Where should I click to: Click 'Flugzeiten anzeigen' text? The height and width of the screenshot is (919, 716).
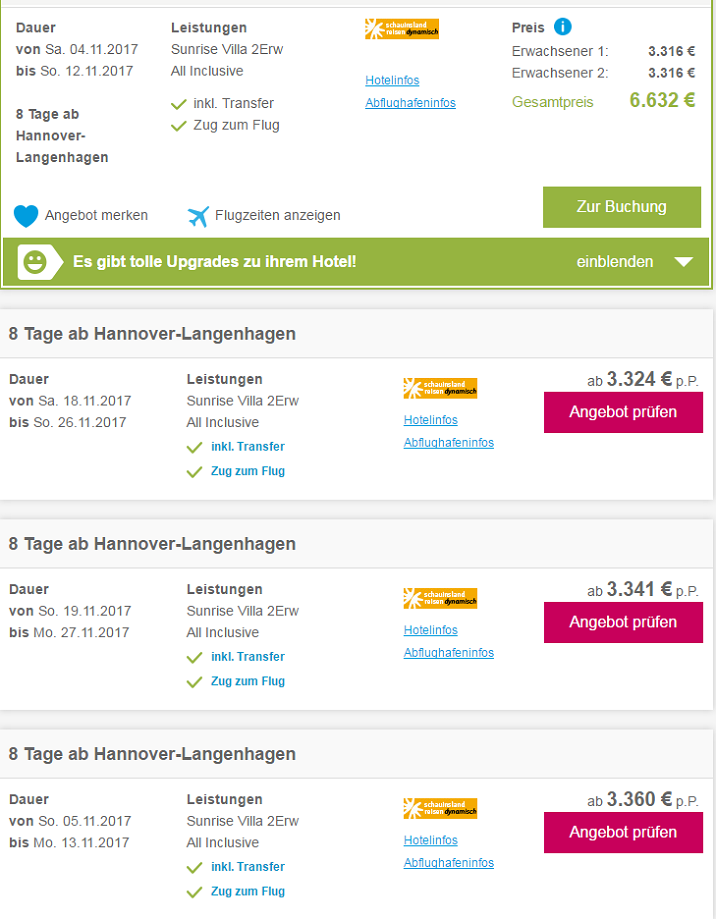[x=277, y=215]
